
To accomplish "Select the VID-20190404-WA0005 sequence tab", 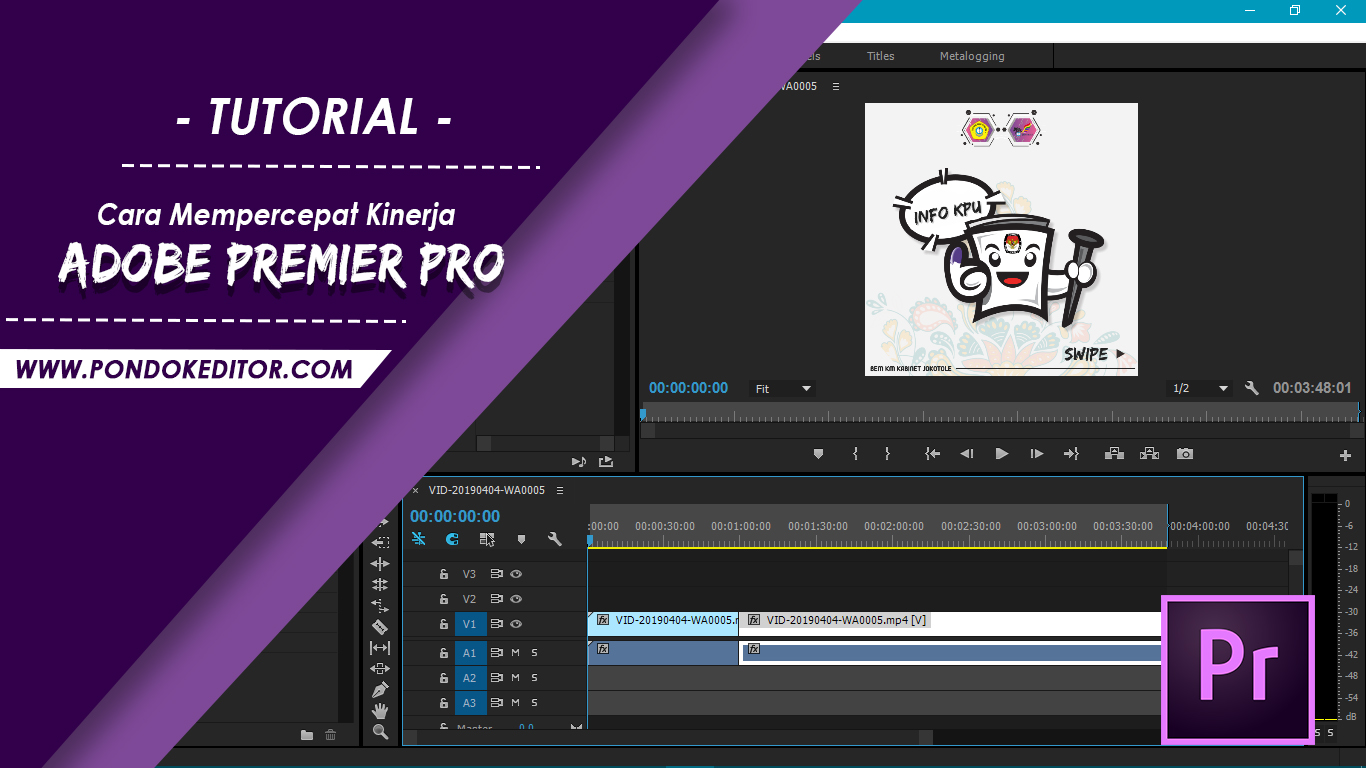I will 487,490.
